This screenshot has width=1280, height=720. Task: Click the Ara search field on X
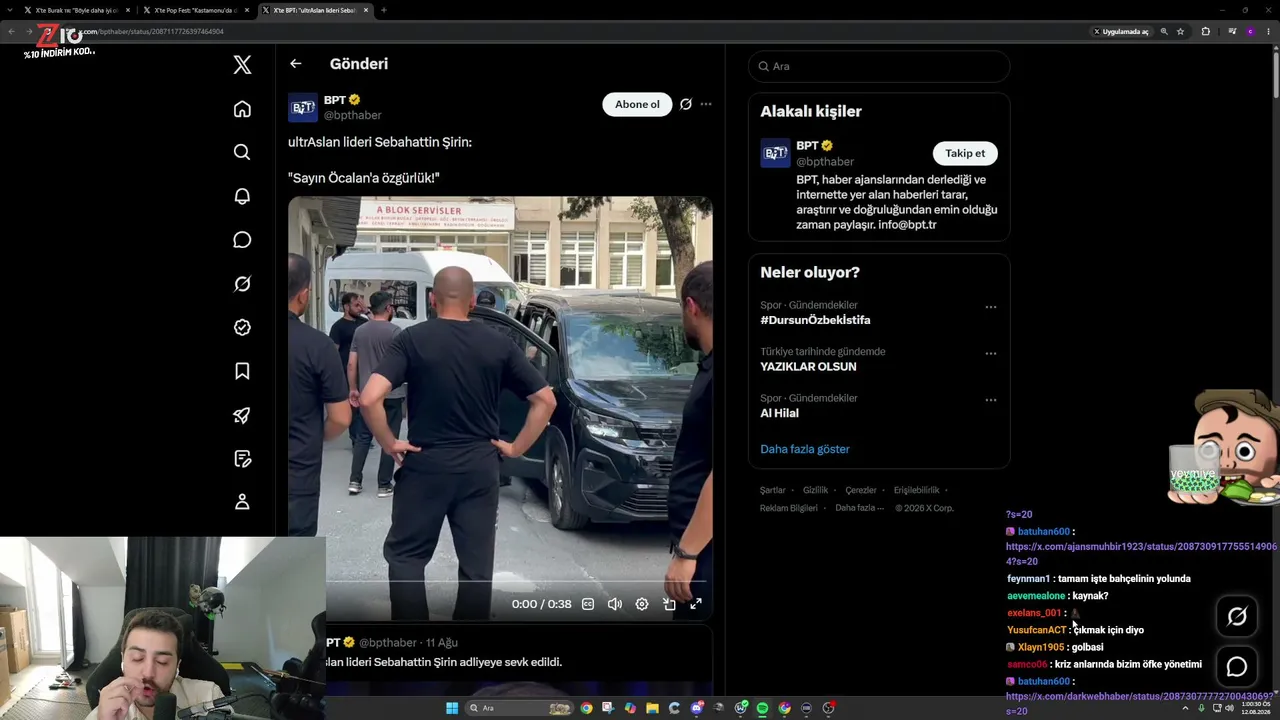click(x=879, y=66)
